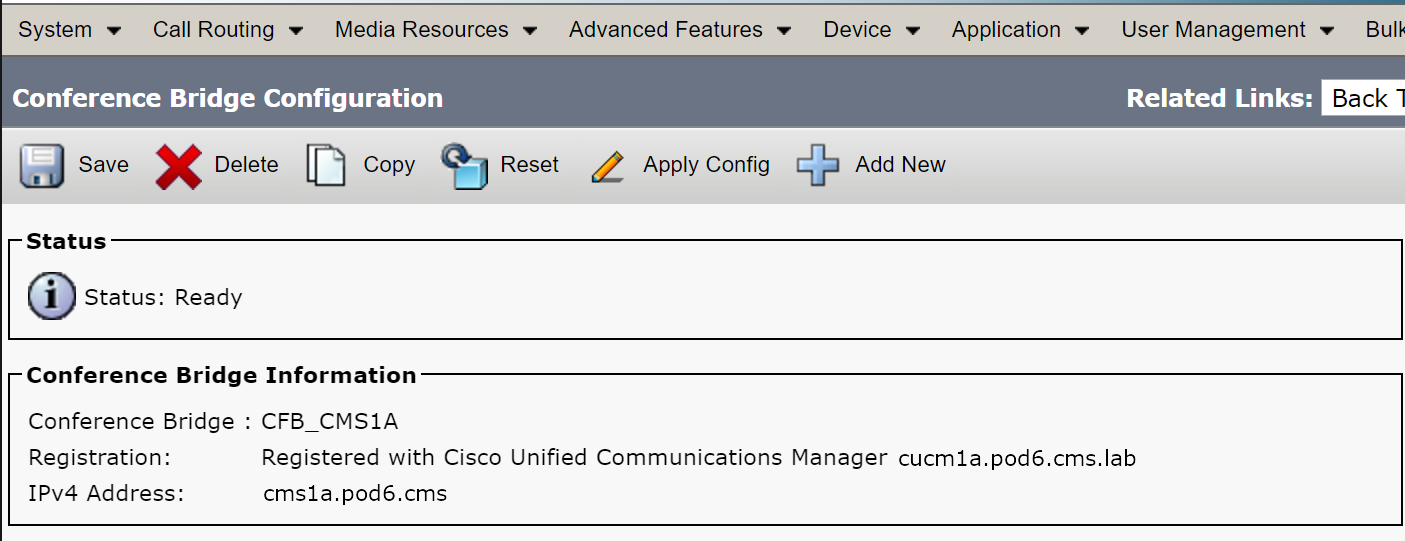Image resolution: width=1405 pixels, height=541 pixels.
Task: Click the Add New text button
Action: tap(900, 165)
